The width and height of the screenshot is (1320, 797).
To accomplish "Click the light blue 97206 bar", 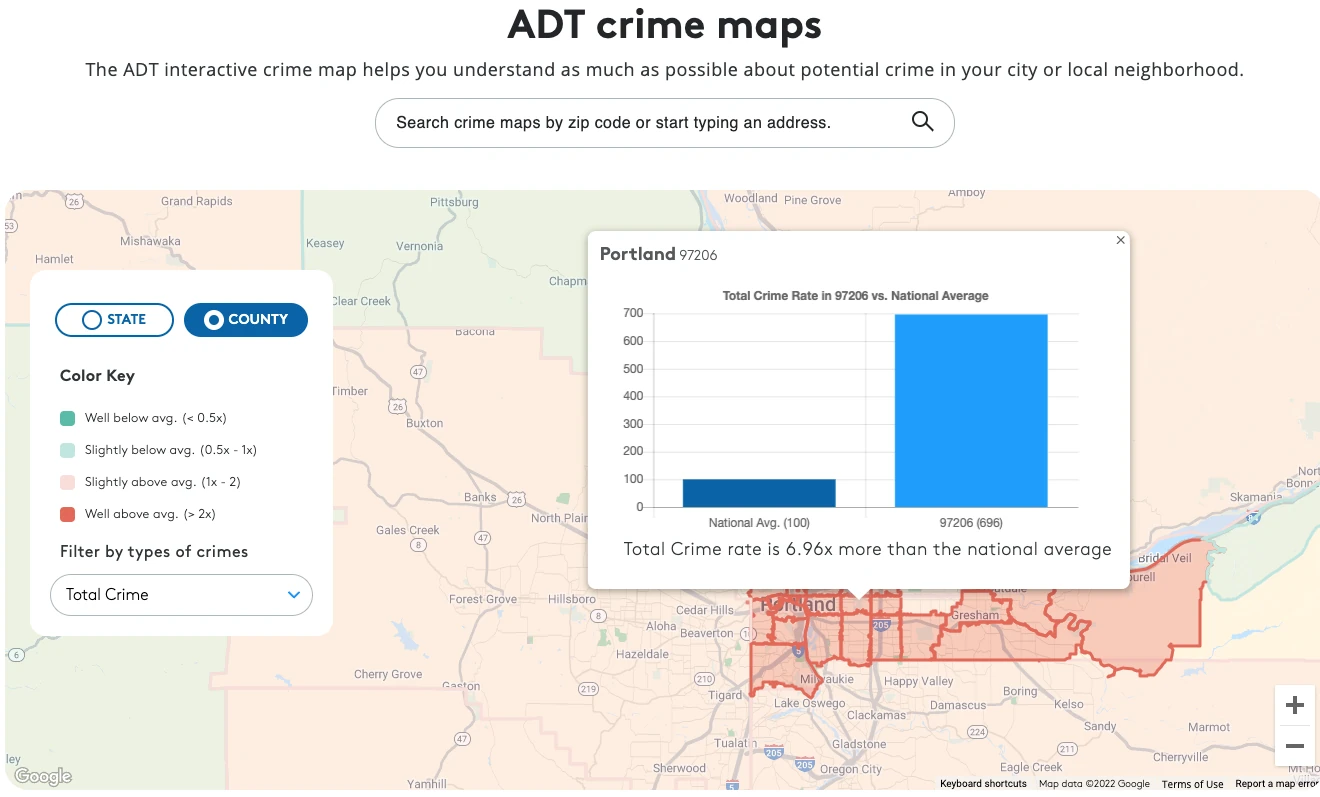I will point(971,410).
